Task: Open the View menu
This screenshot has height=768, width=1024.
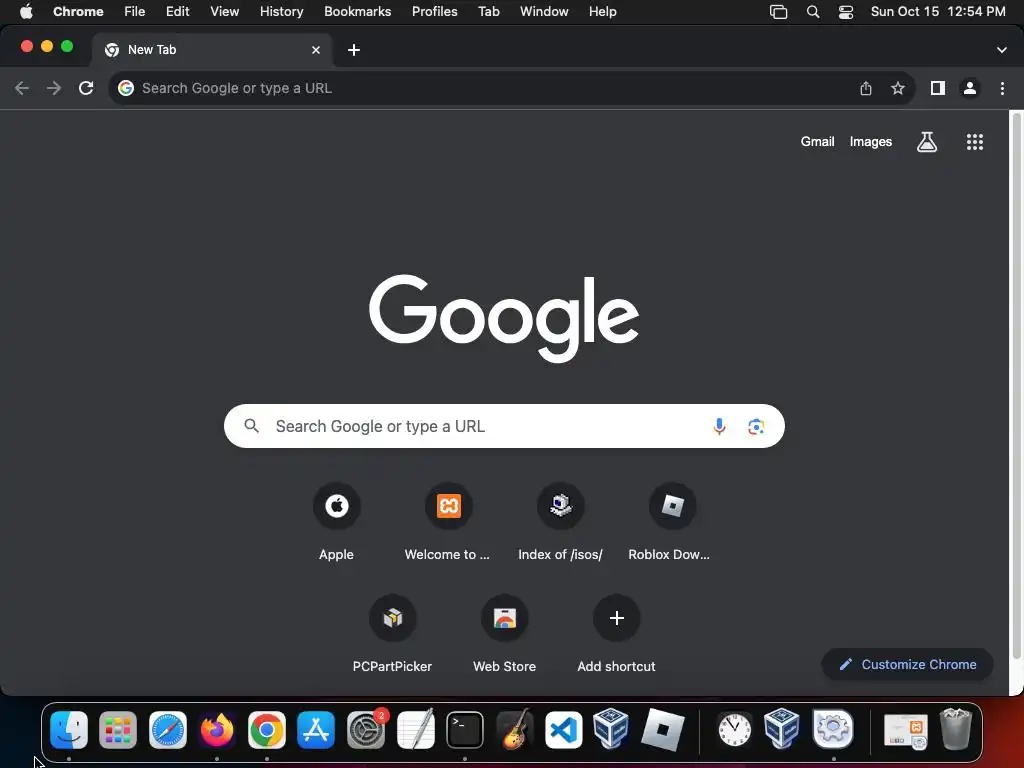Action: 225,12
